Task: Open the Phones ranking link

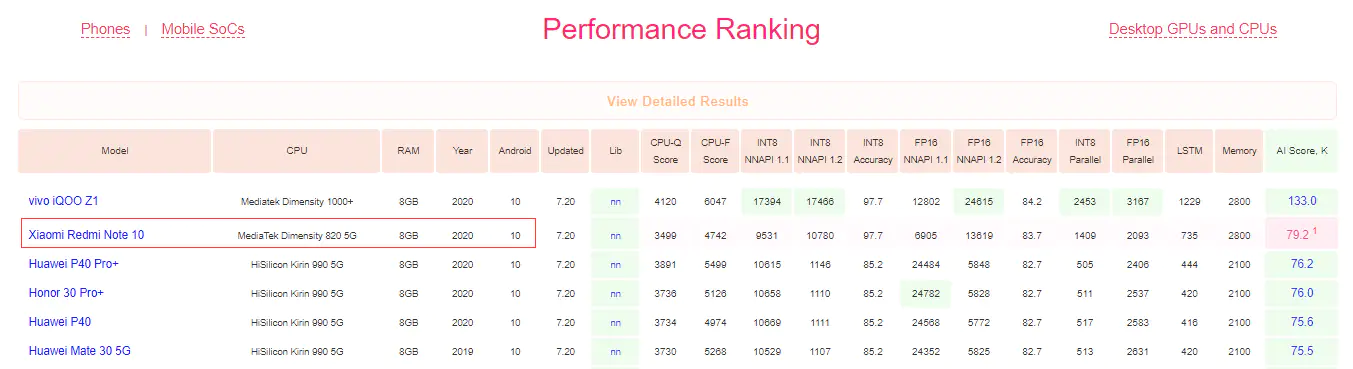Action: coord(105,29)
